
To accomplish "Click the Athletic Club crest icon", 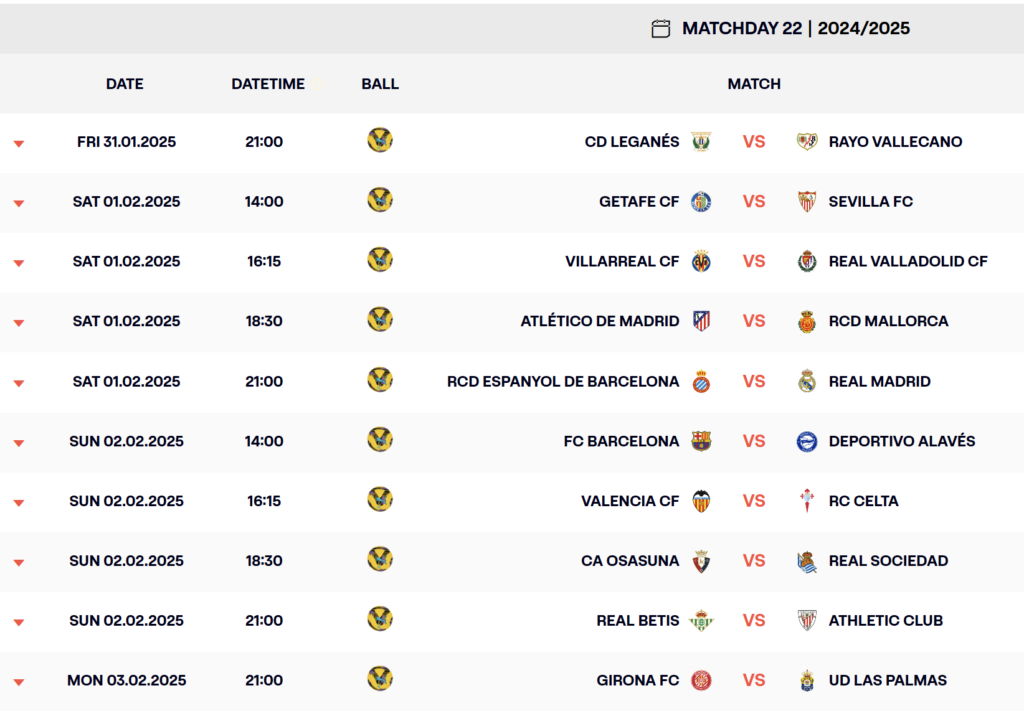I will pos(807,621).
